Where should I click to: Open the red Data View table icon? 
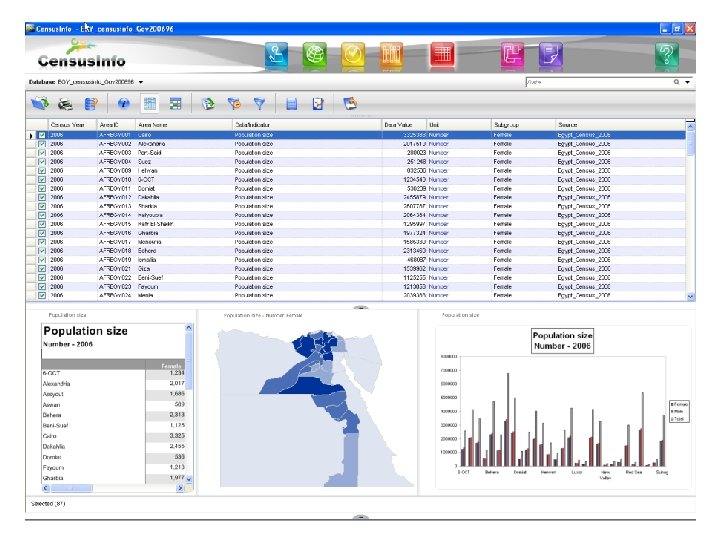442,55
